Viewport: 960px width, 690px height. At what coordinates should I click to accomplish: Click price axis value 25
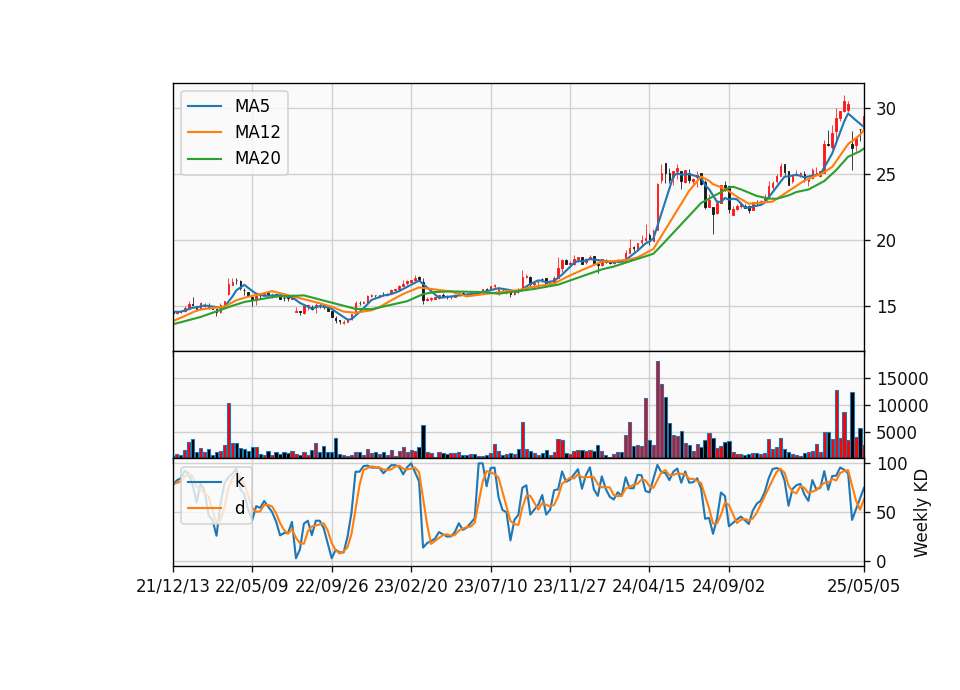coord(886,175)
